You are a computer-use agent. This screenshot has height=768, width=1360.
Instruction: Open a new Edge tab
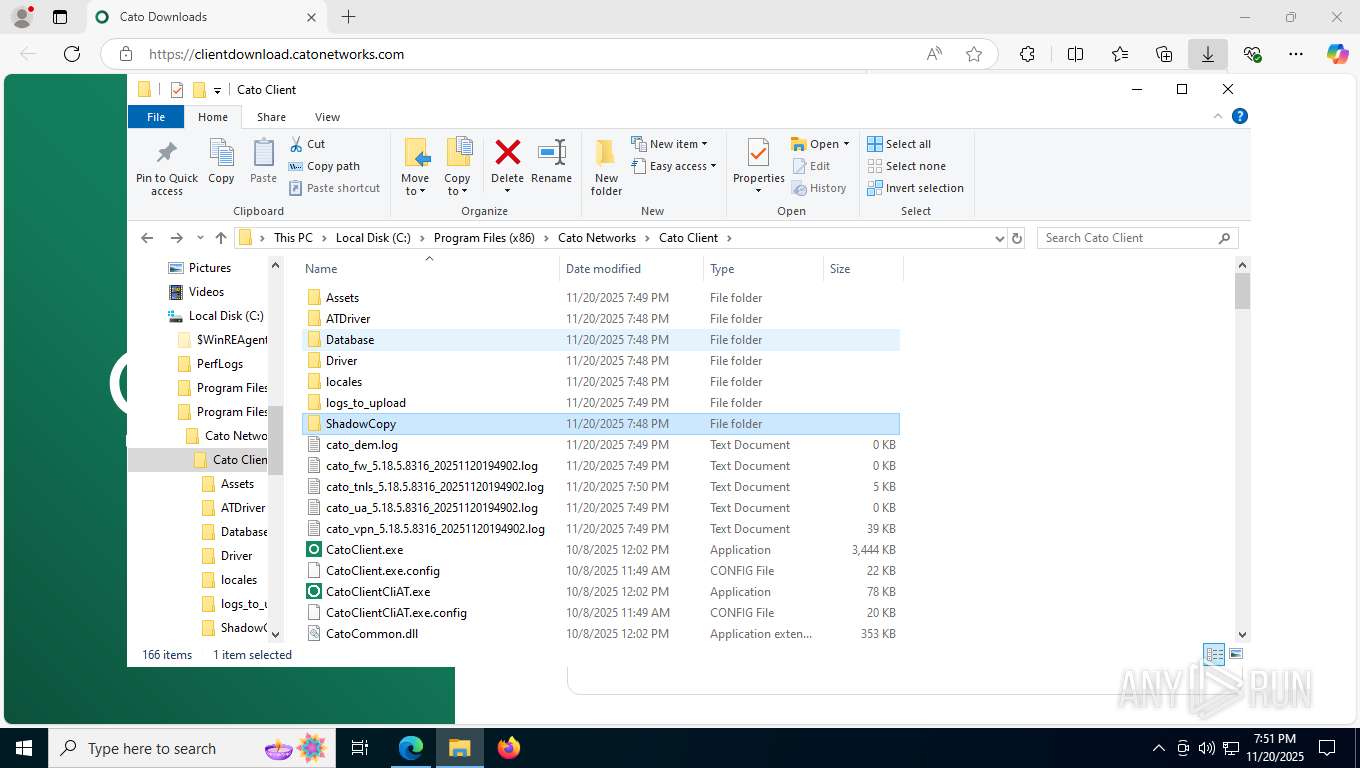coord(348,17)
